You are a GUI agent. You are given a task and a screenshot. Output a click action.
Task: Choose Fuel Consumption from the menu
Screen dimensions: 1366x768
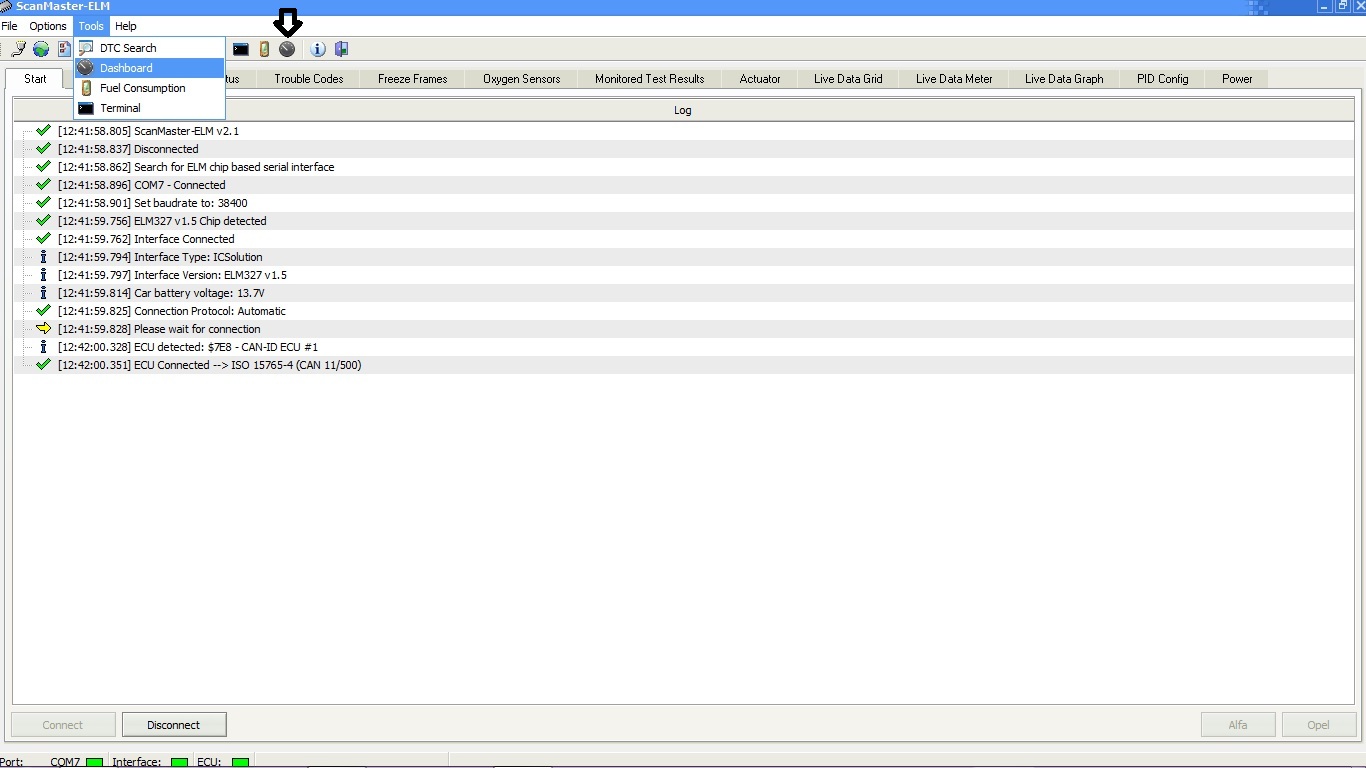pyautogui.click(x=141, y=88)
